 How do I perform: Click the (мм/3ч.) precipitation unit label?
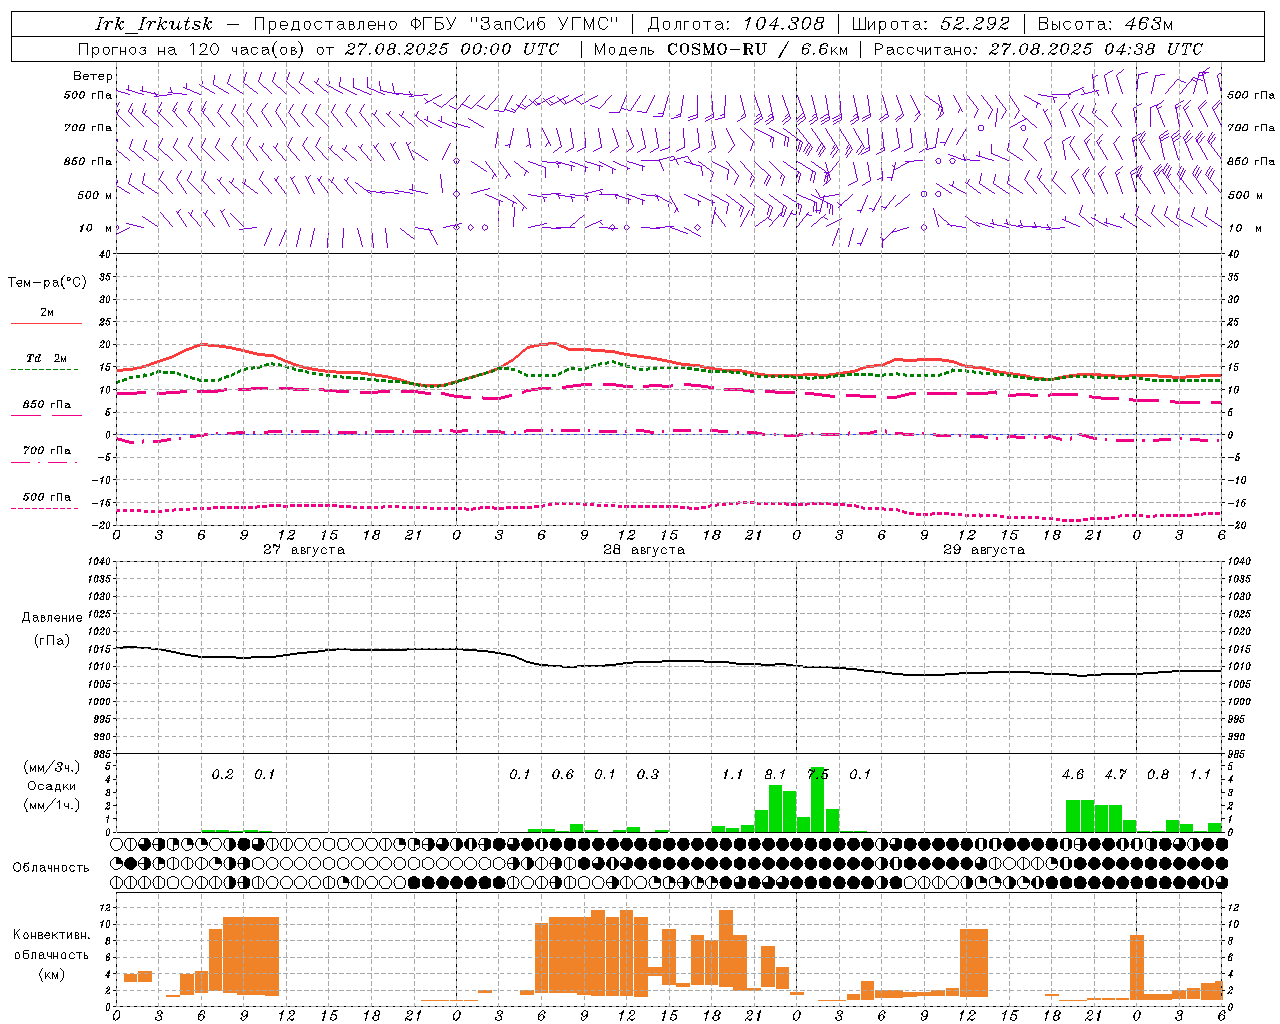click(x=52, y=767)
